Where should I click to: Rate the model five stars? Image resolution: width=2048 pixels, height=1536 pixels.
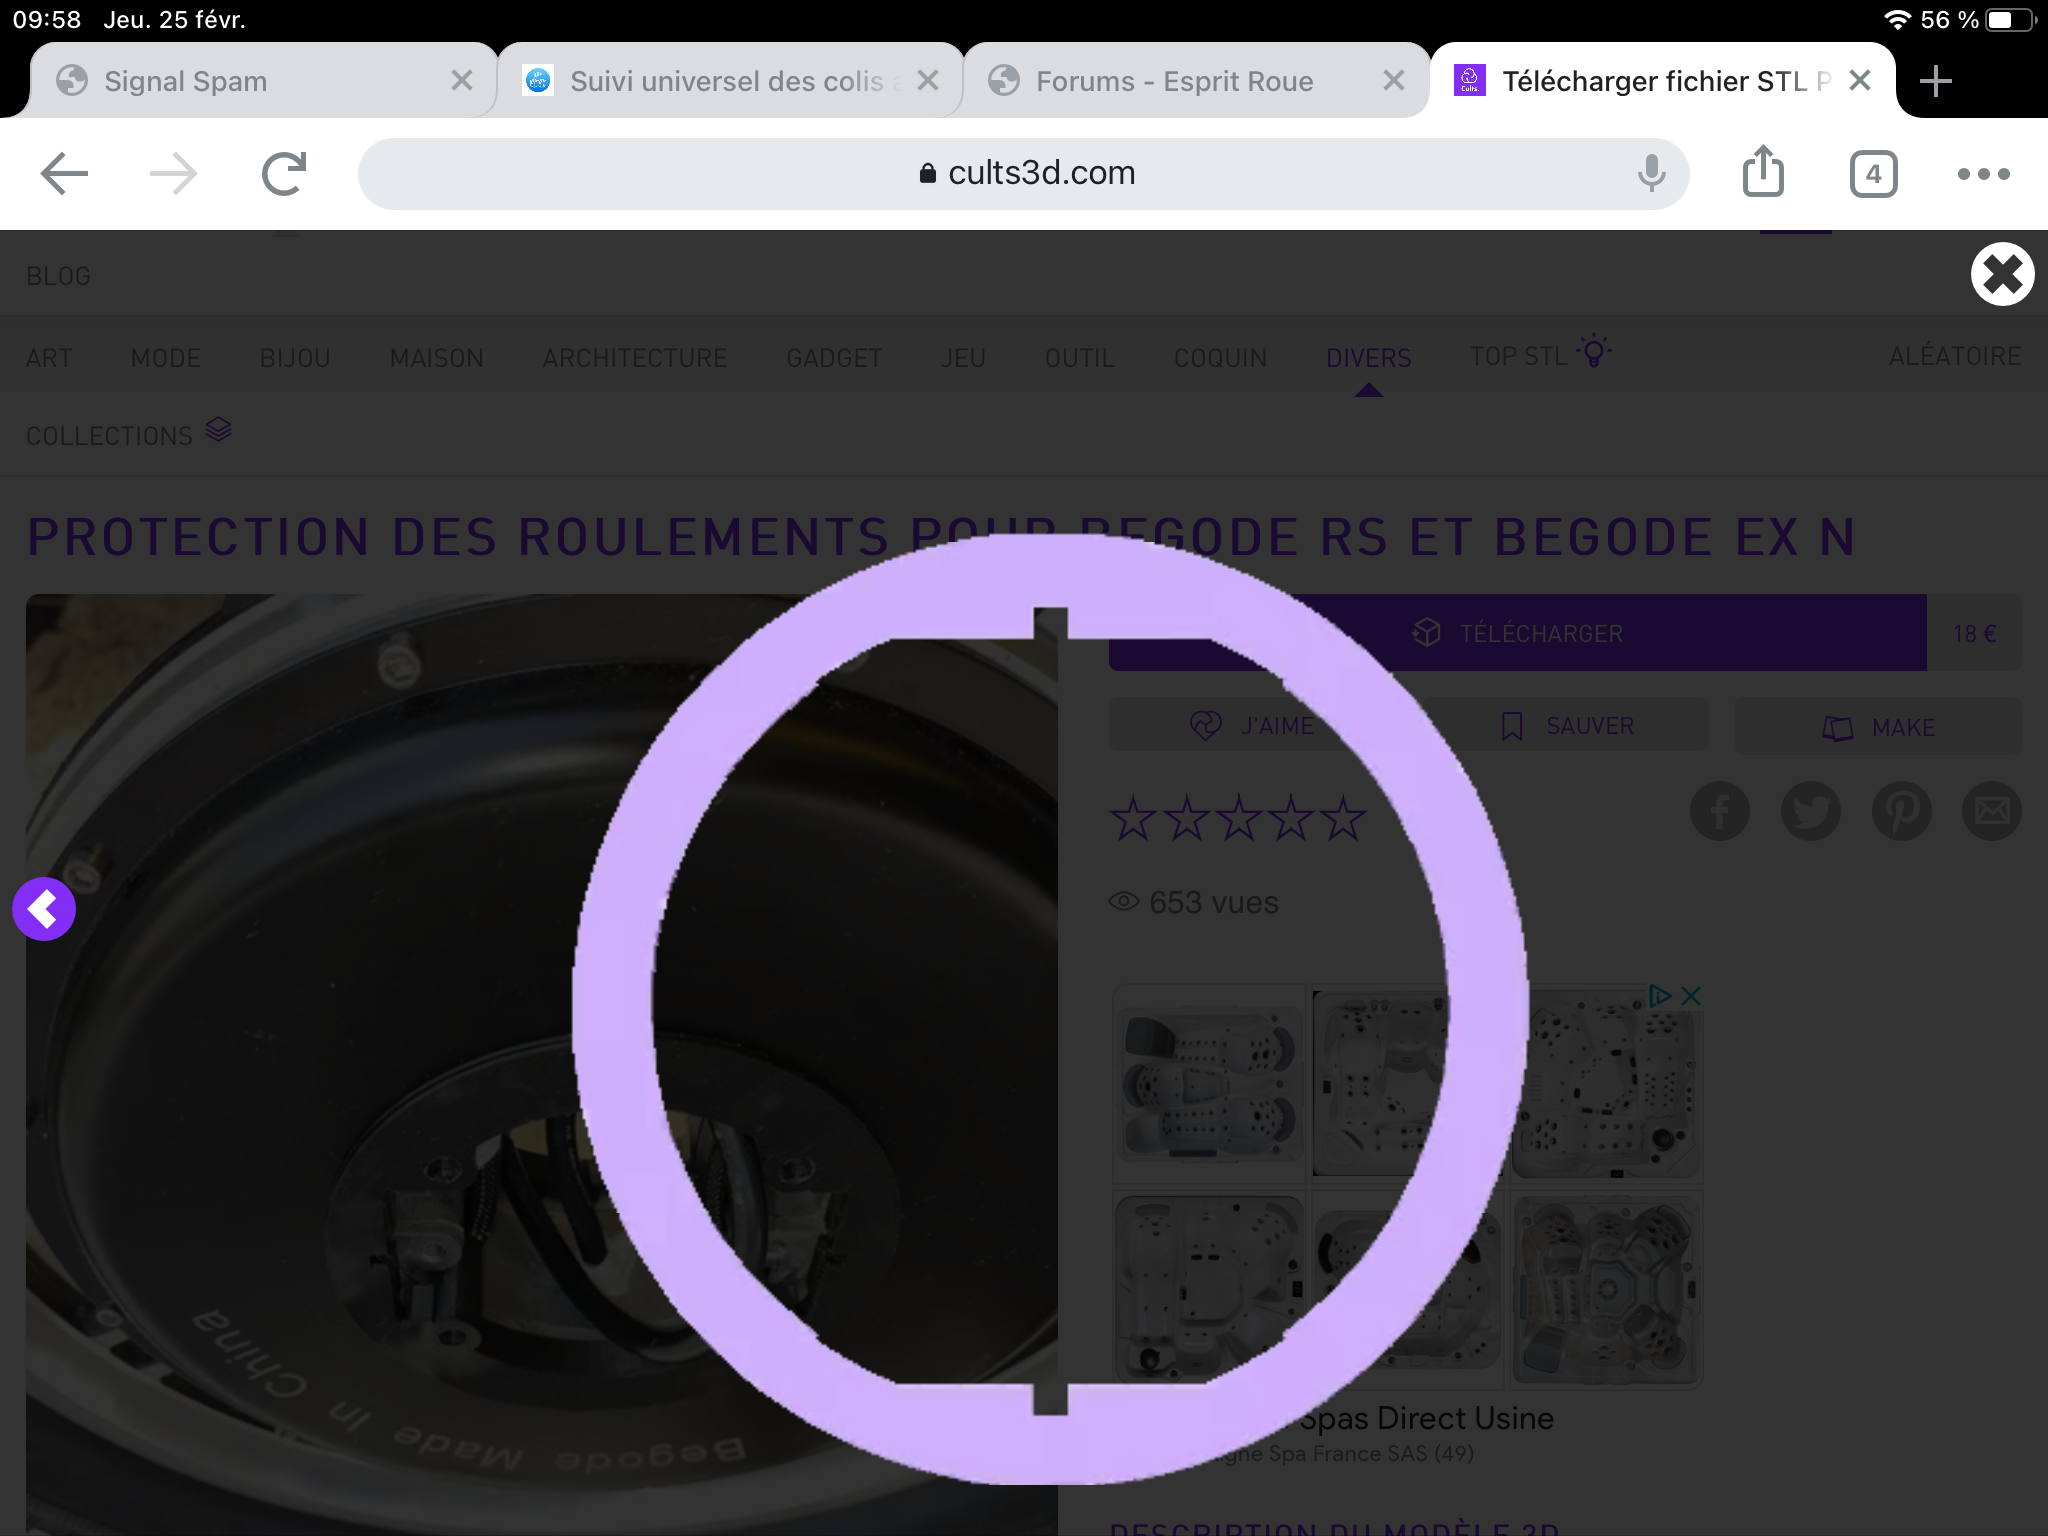[1343, 819]
